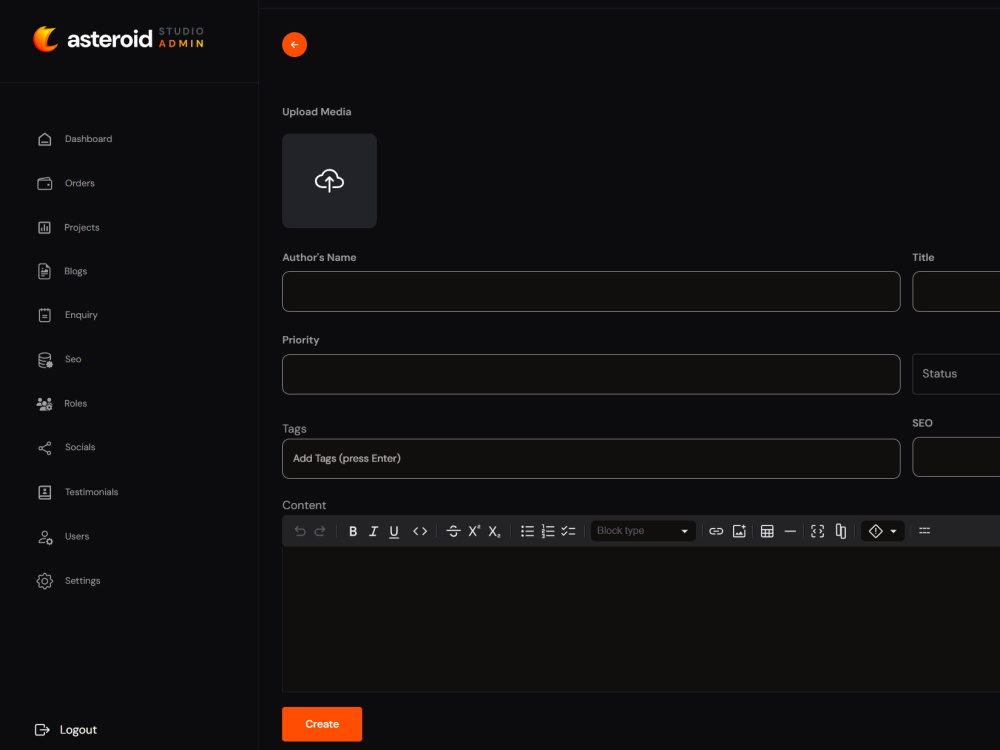The image size is (1000, 750).
Task: Click the undo icon in editor toolbar
Action: coord(300,531)
